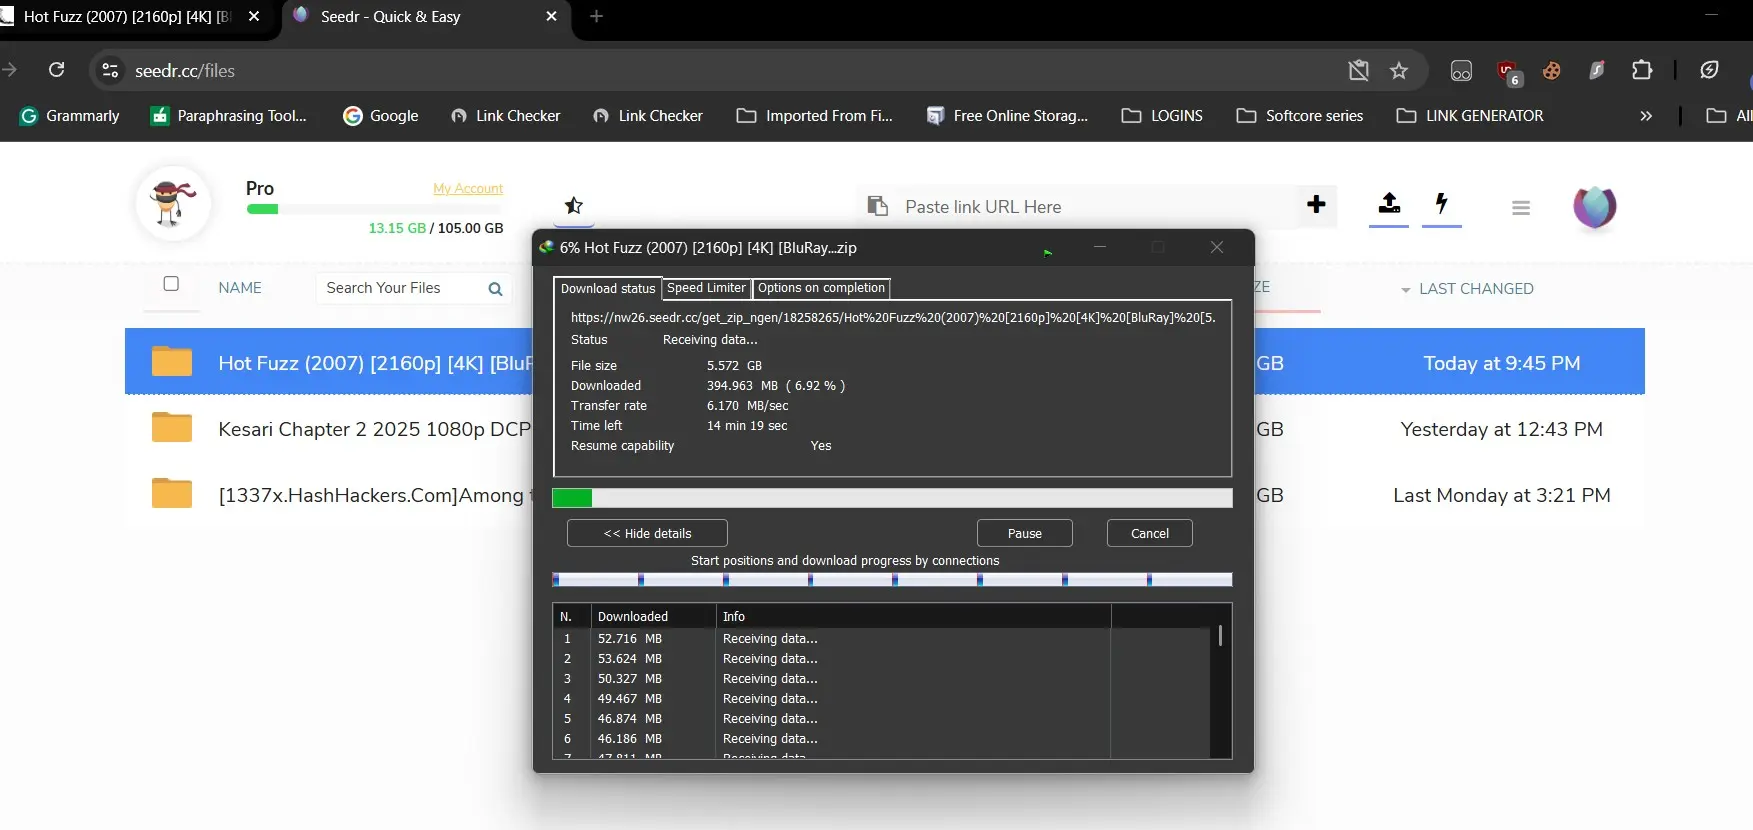This screenshot has width=1753, height=830.
Task: Open the Google bookmark
Action: tap(380, 116)
